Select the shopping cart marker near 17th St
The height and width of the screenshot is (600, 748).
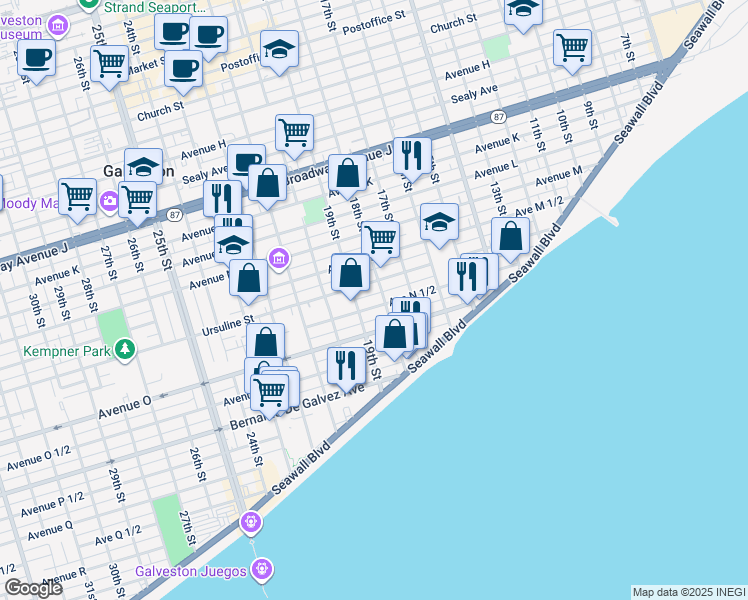coord(380,241)
